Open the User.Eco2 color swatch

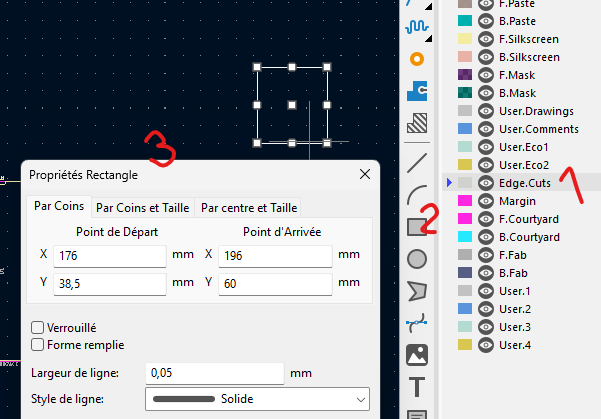tap(465, 165)
